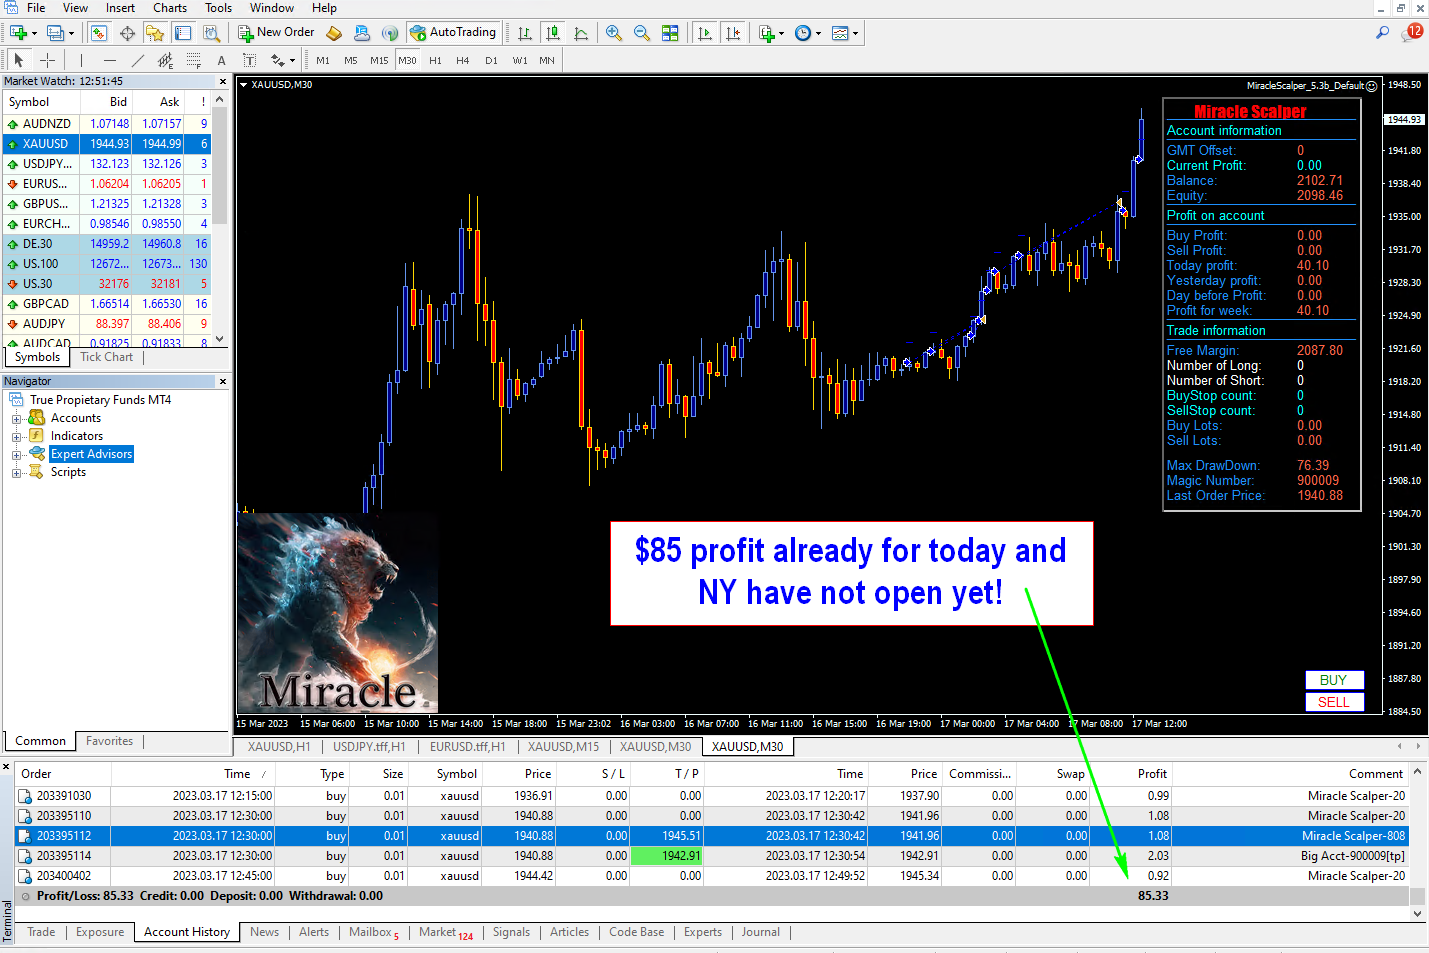Open the search magnifier icon
Screen dimensions: 1429x953
pyautogui.click(x=1382, y=33)
